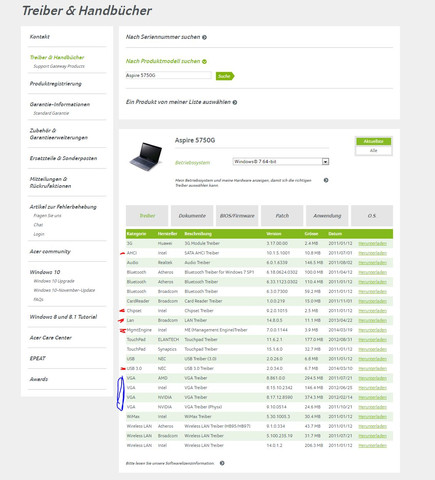Open Treiber & Handbücher in the sidebar

(57, 57)
